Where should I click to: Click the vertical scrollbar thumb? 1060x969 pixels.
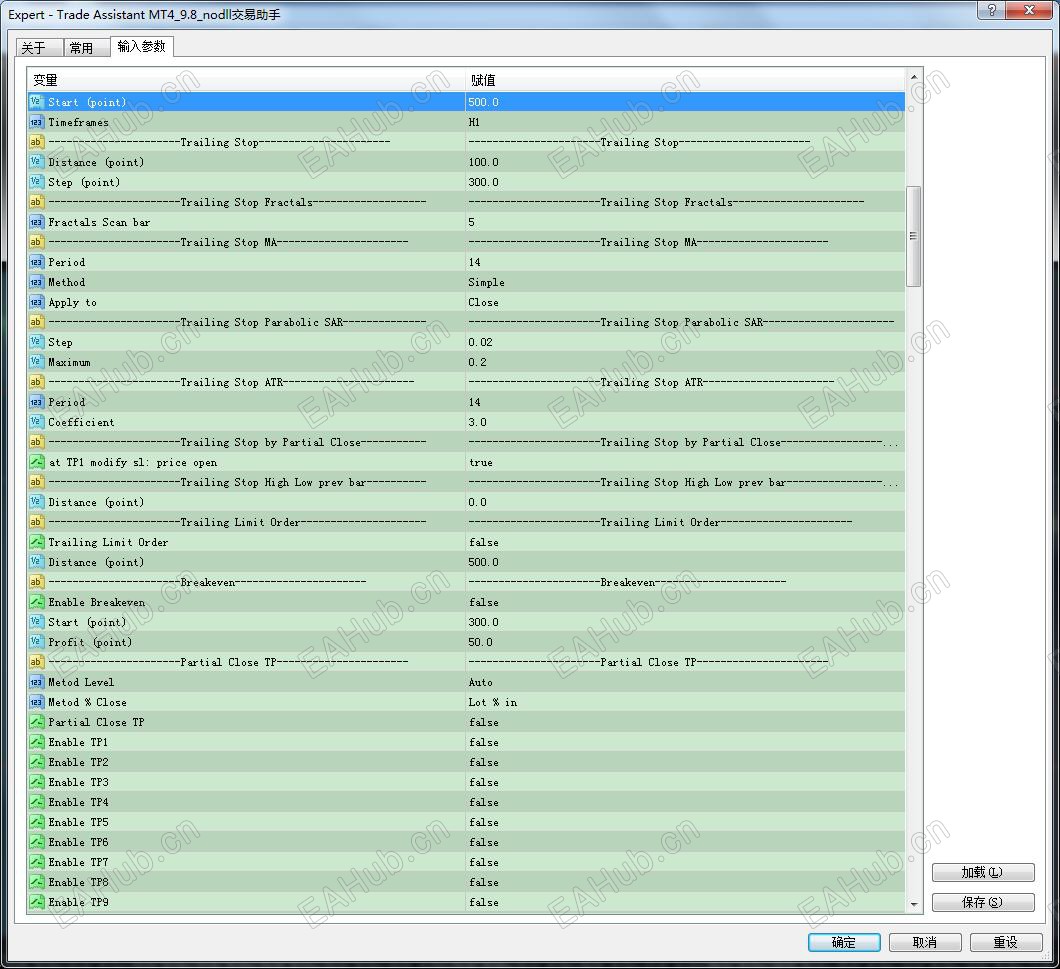tap(913, 236)
